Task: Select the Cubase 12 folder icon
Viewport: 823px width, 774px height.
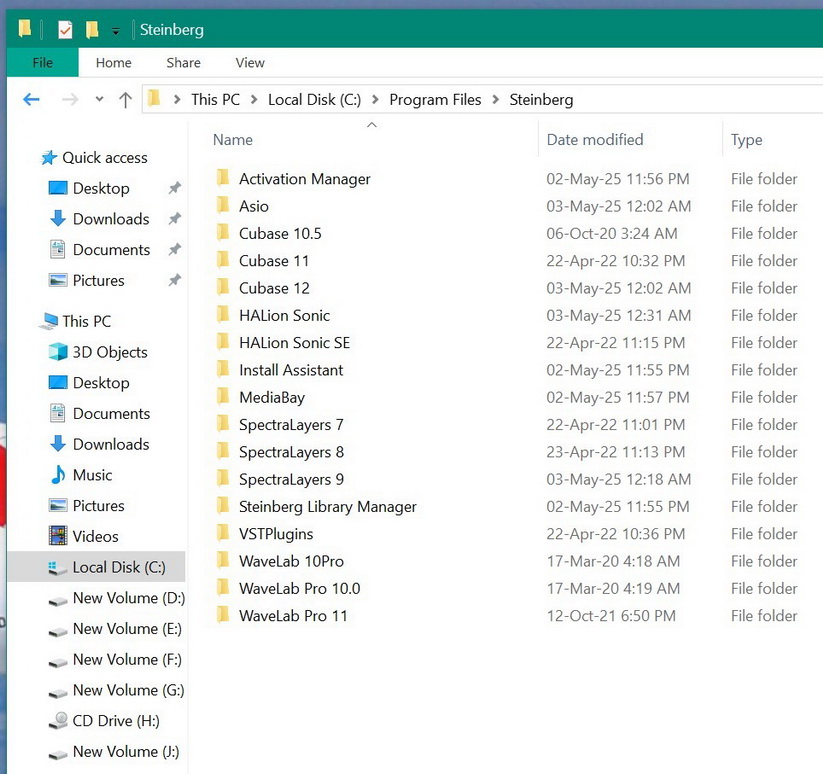Action: 223,287
